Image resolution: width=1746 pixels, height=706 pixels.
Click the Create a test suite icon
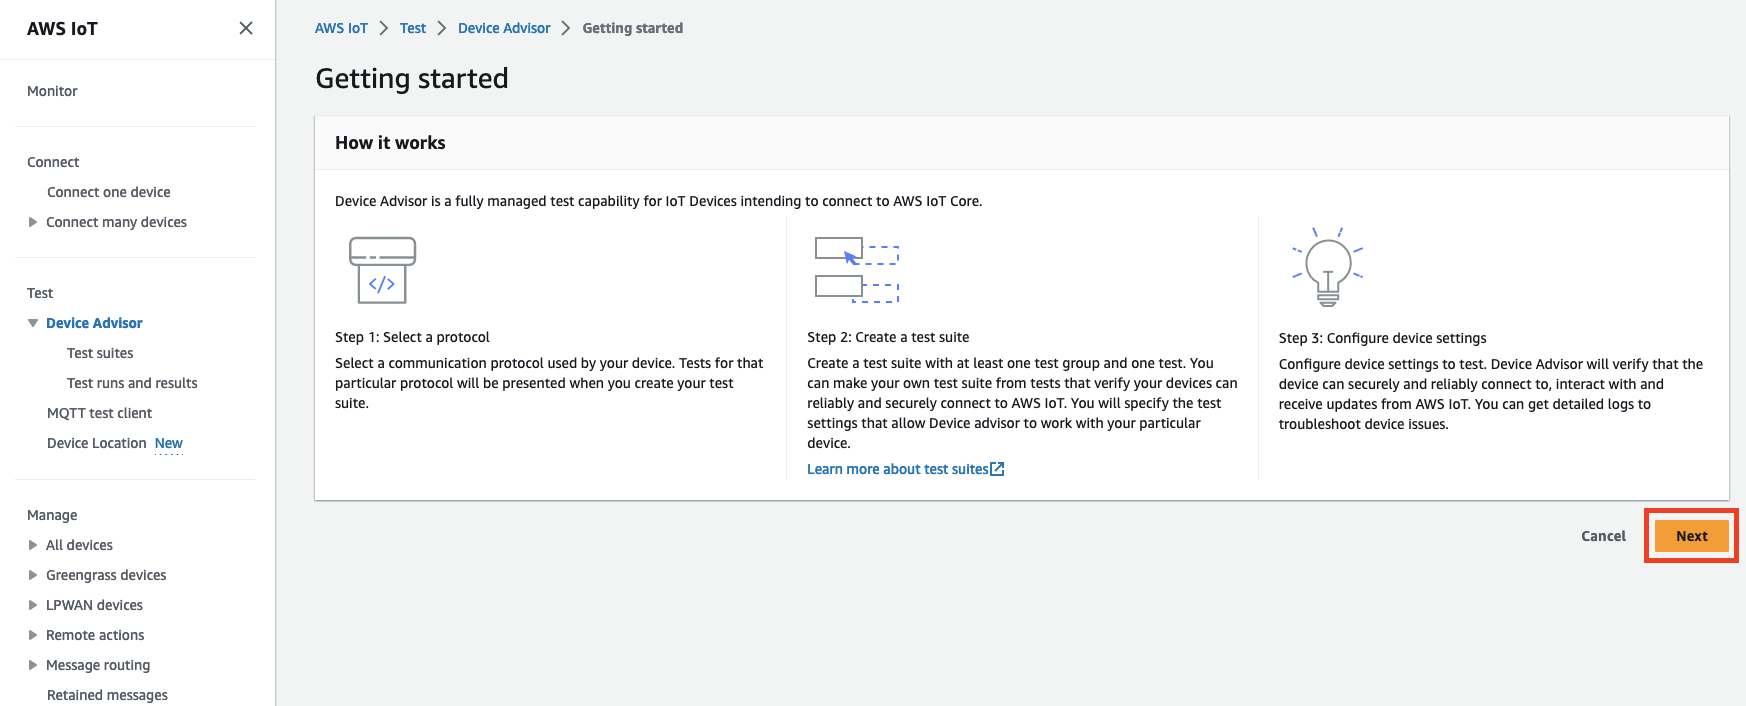point(856,270)
